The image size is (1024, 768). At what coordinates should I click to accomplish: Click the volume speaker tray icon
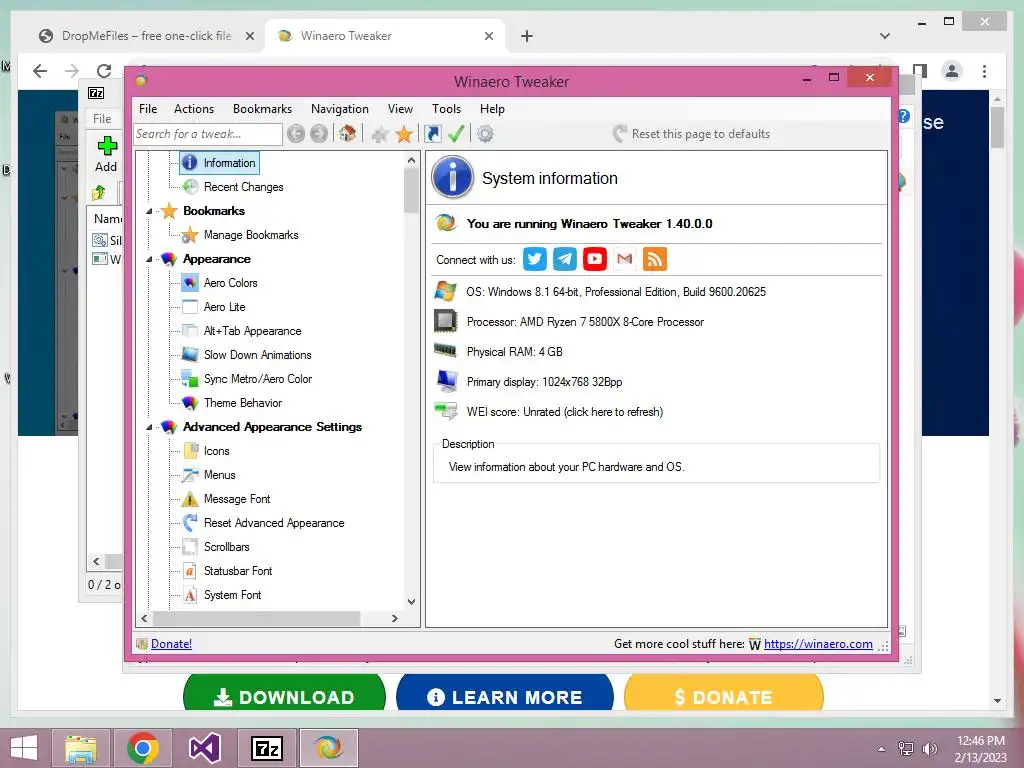tap(929, 749)
